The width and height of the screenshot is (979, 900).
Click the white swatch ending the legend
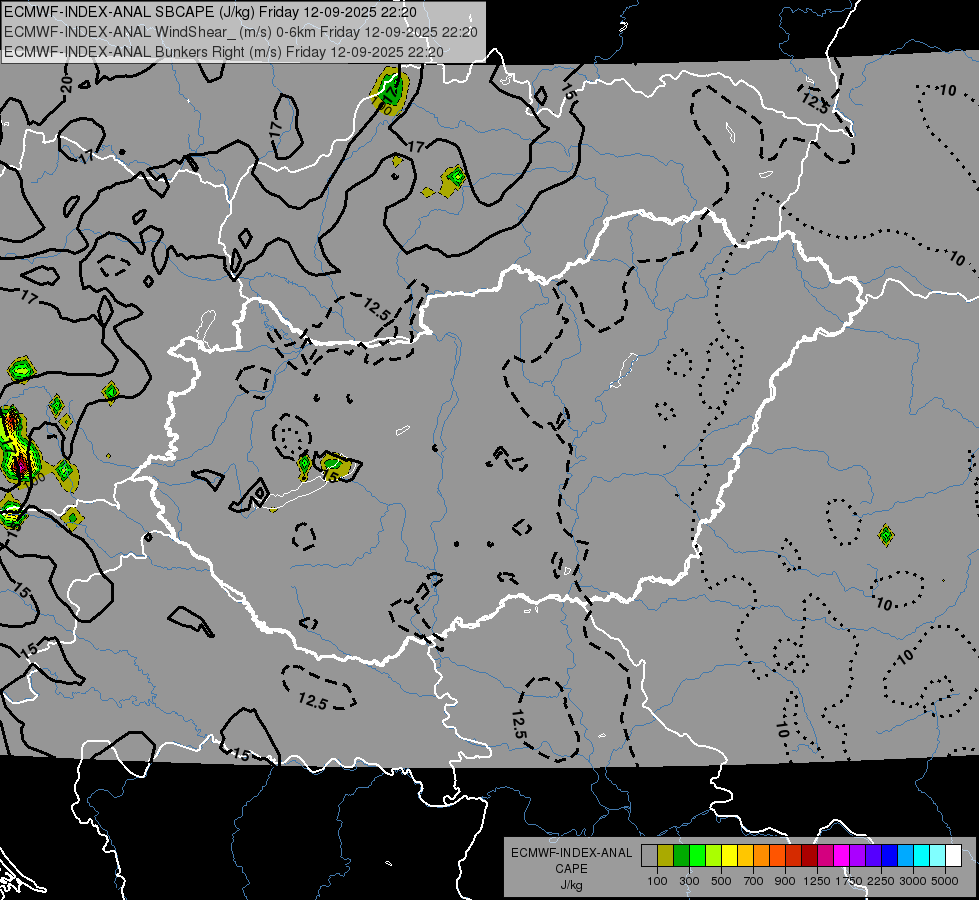tap(953, 856)
